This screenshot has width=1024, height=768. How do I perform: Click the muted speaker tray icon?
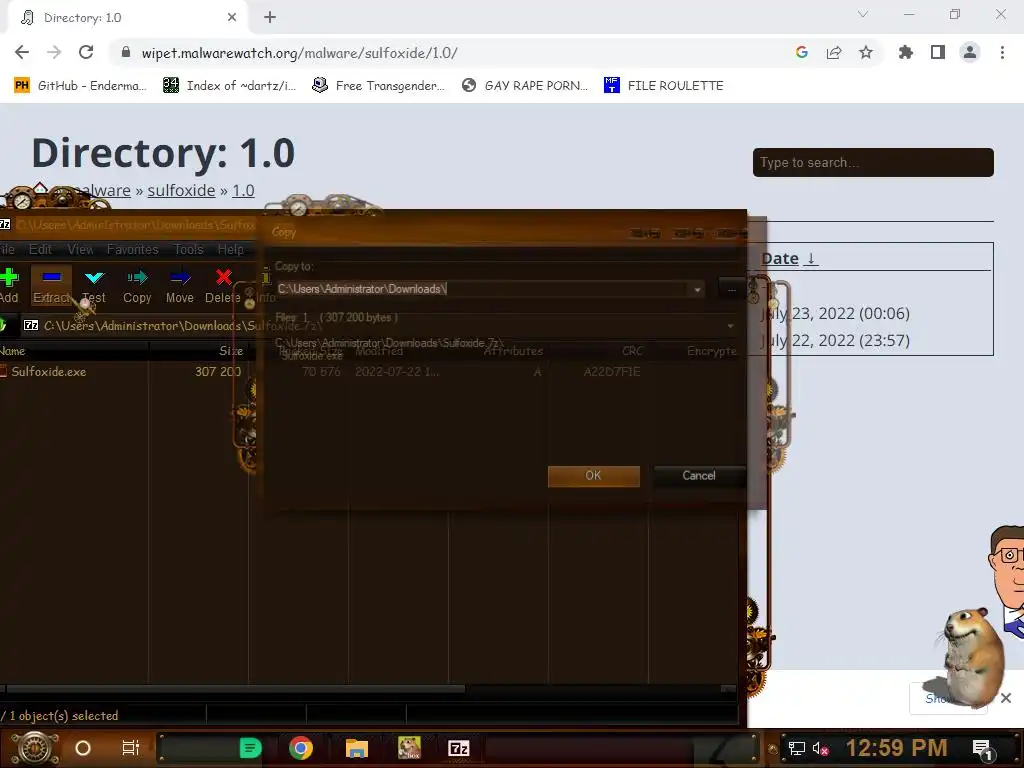tap(820, 749)
